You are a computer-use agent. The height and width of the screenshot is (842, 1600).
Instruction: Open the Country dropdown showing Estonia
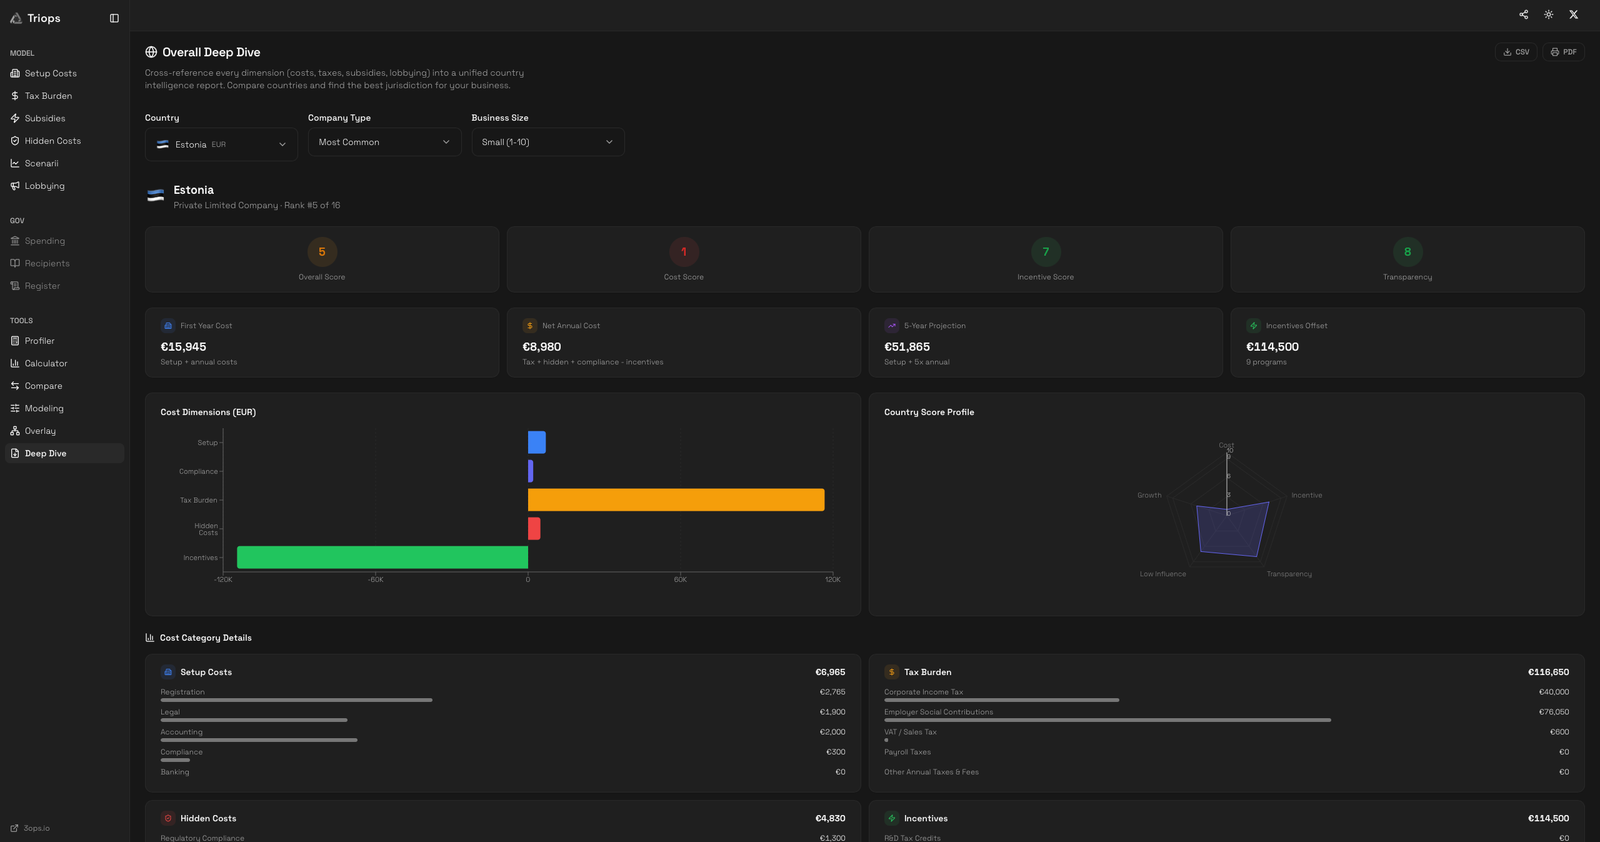pyautogui.click(x=221, y=144)
